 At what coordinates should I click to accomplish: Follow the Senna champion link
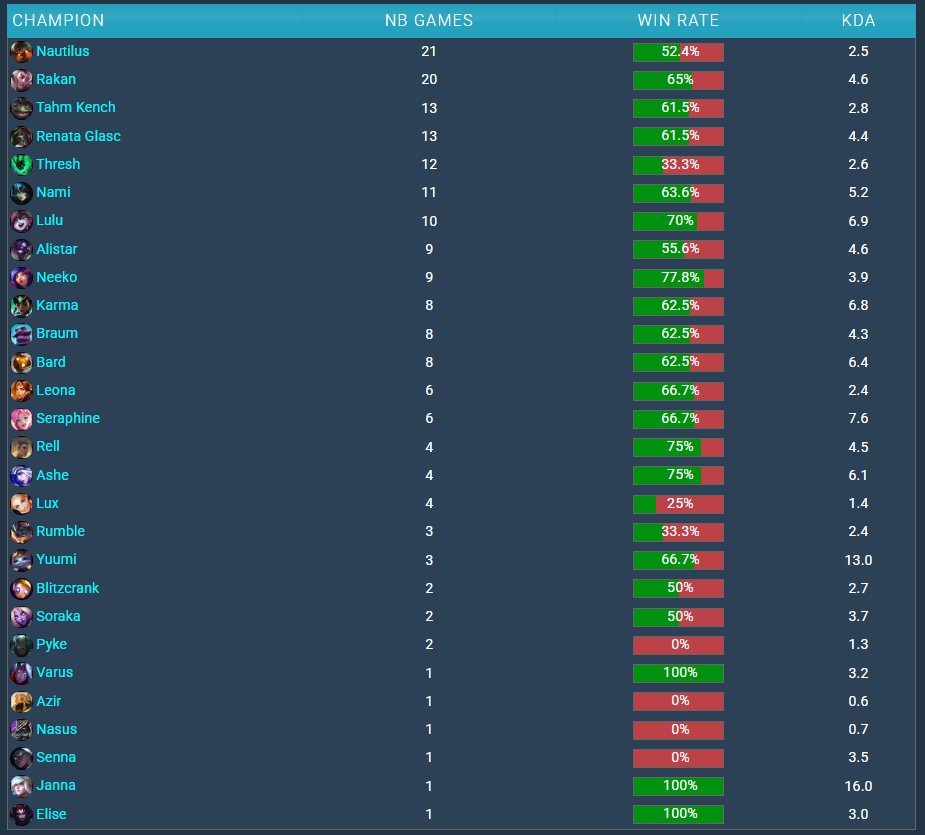pos(56,757)
